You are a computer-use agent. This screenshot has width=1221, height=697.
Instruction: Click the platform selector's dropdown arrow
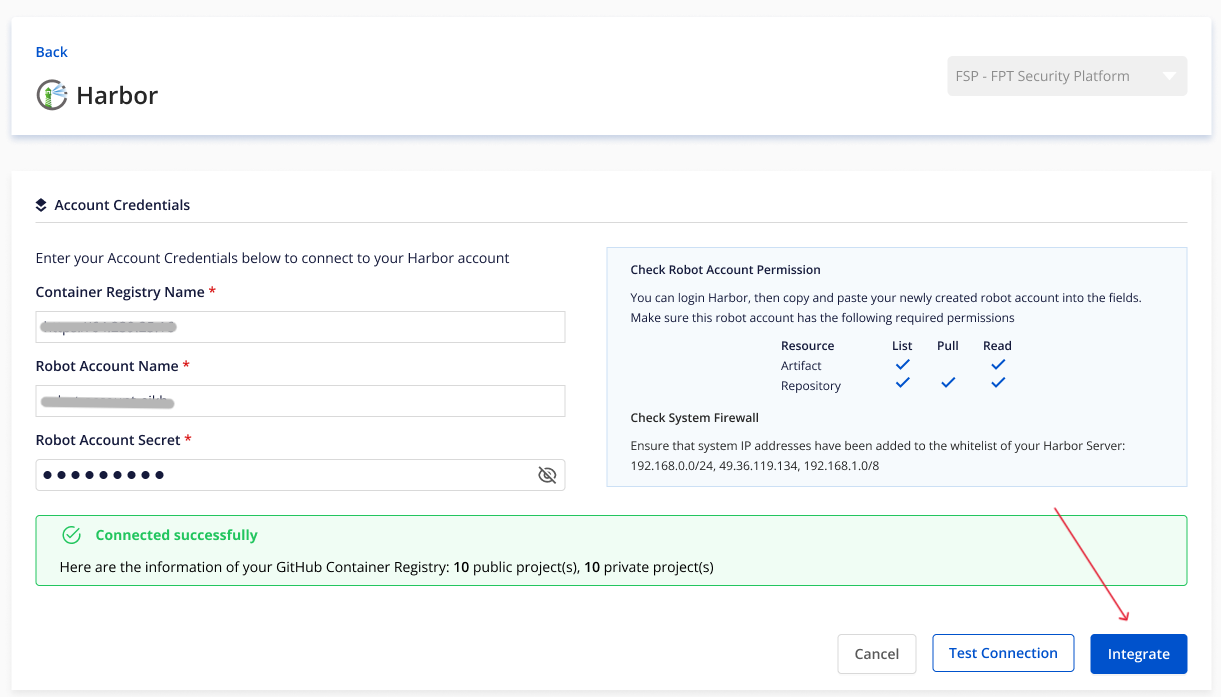coord(1169,76)
